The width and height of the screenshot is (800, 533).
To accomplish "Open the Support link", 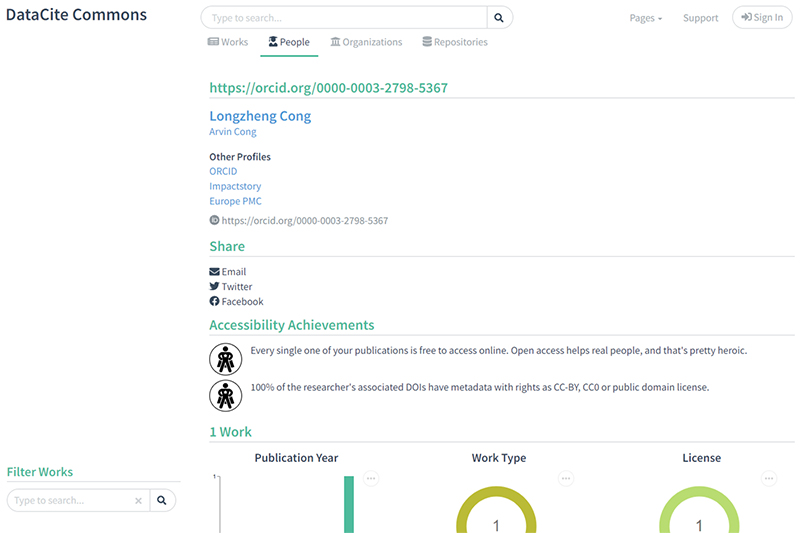I will coord(700,18).
